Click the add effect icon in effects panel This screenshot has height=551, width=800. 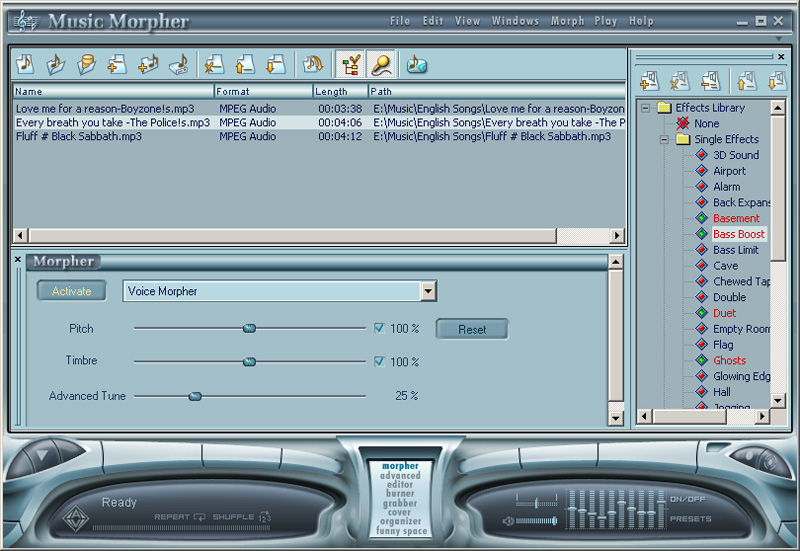pos(648,81)
